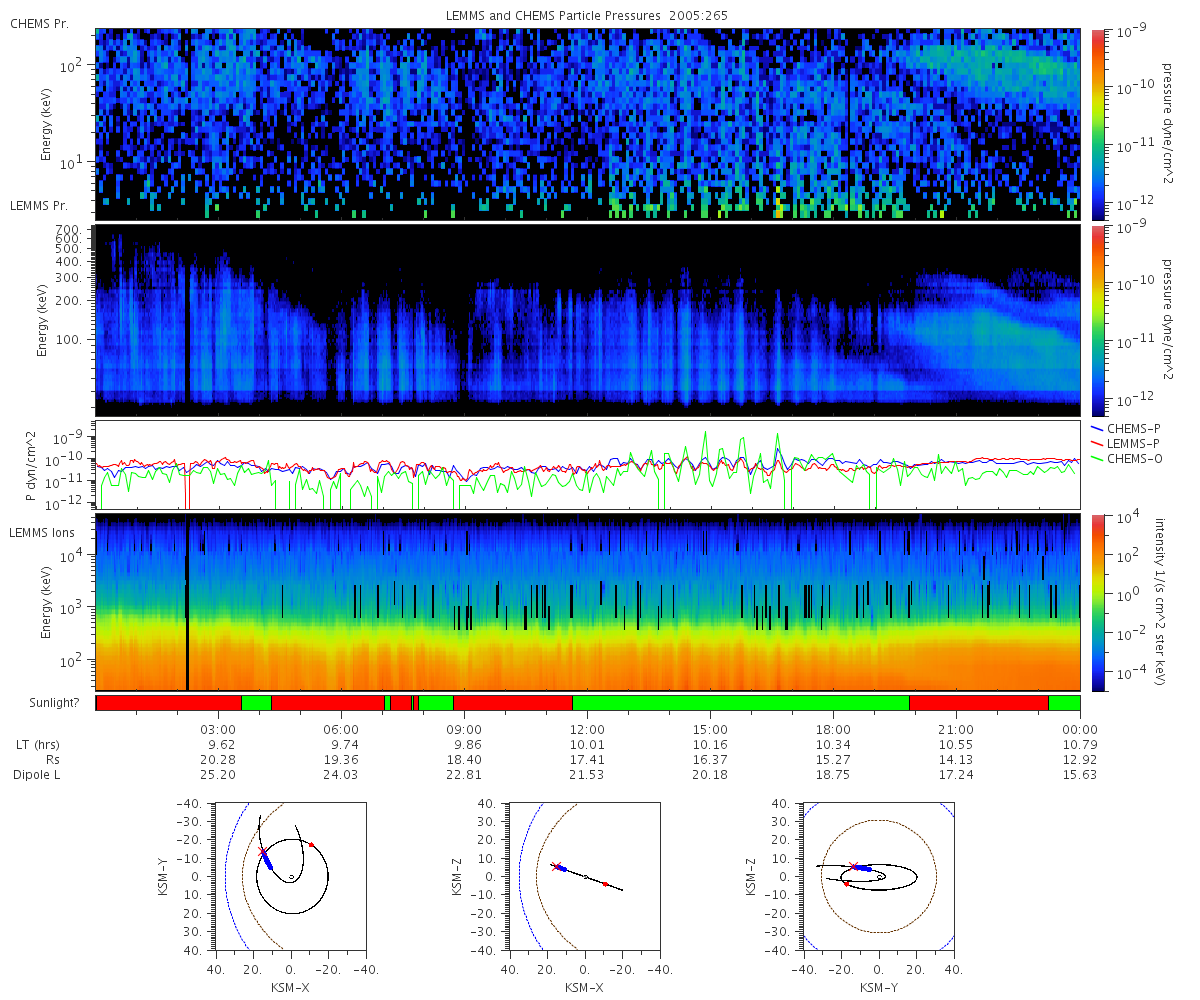Open the KSM-X versus KSM-Y orbit plot
Viewport: 1200px width, 1000px height.
pyautogui.click(x=290, y=875)
